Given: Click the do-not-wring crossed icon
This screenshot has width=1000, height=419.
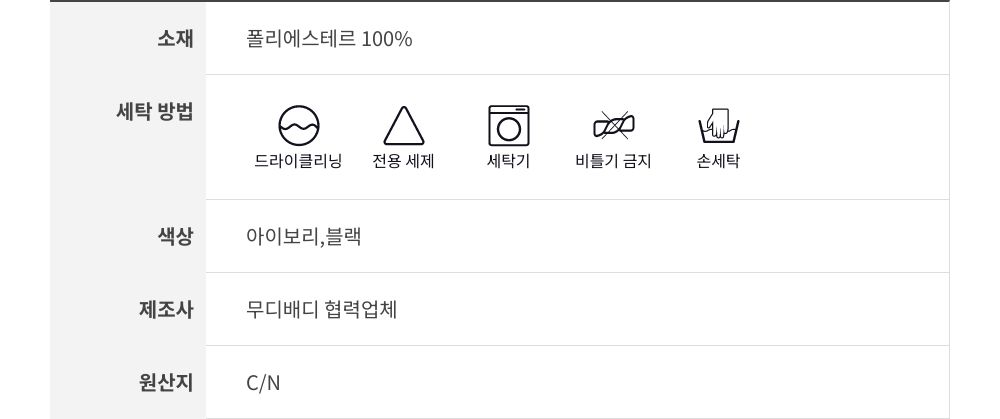Looking at the screenshot, I should [x=613, y=126].
